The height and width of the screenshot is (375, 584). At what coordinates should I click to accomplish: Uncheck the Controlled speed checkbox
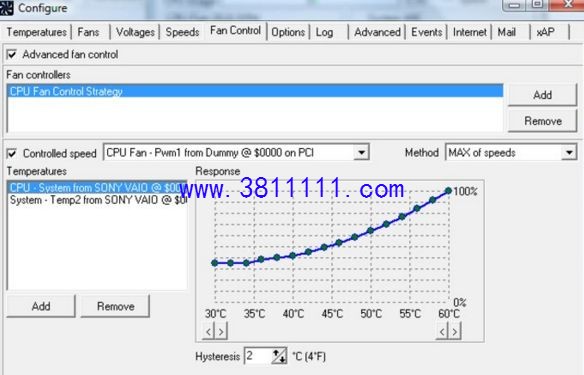(x=12, y=153)
